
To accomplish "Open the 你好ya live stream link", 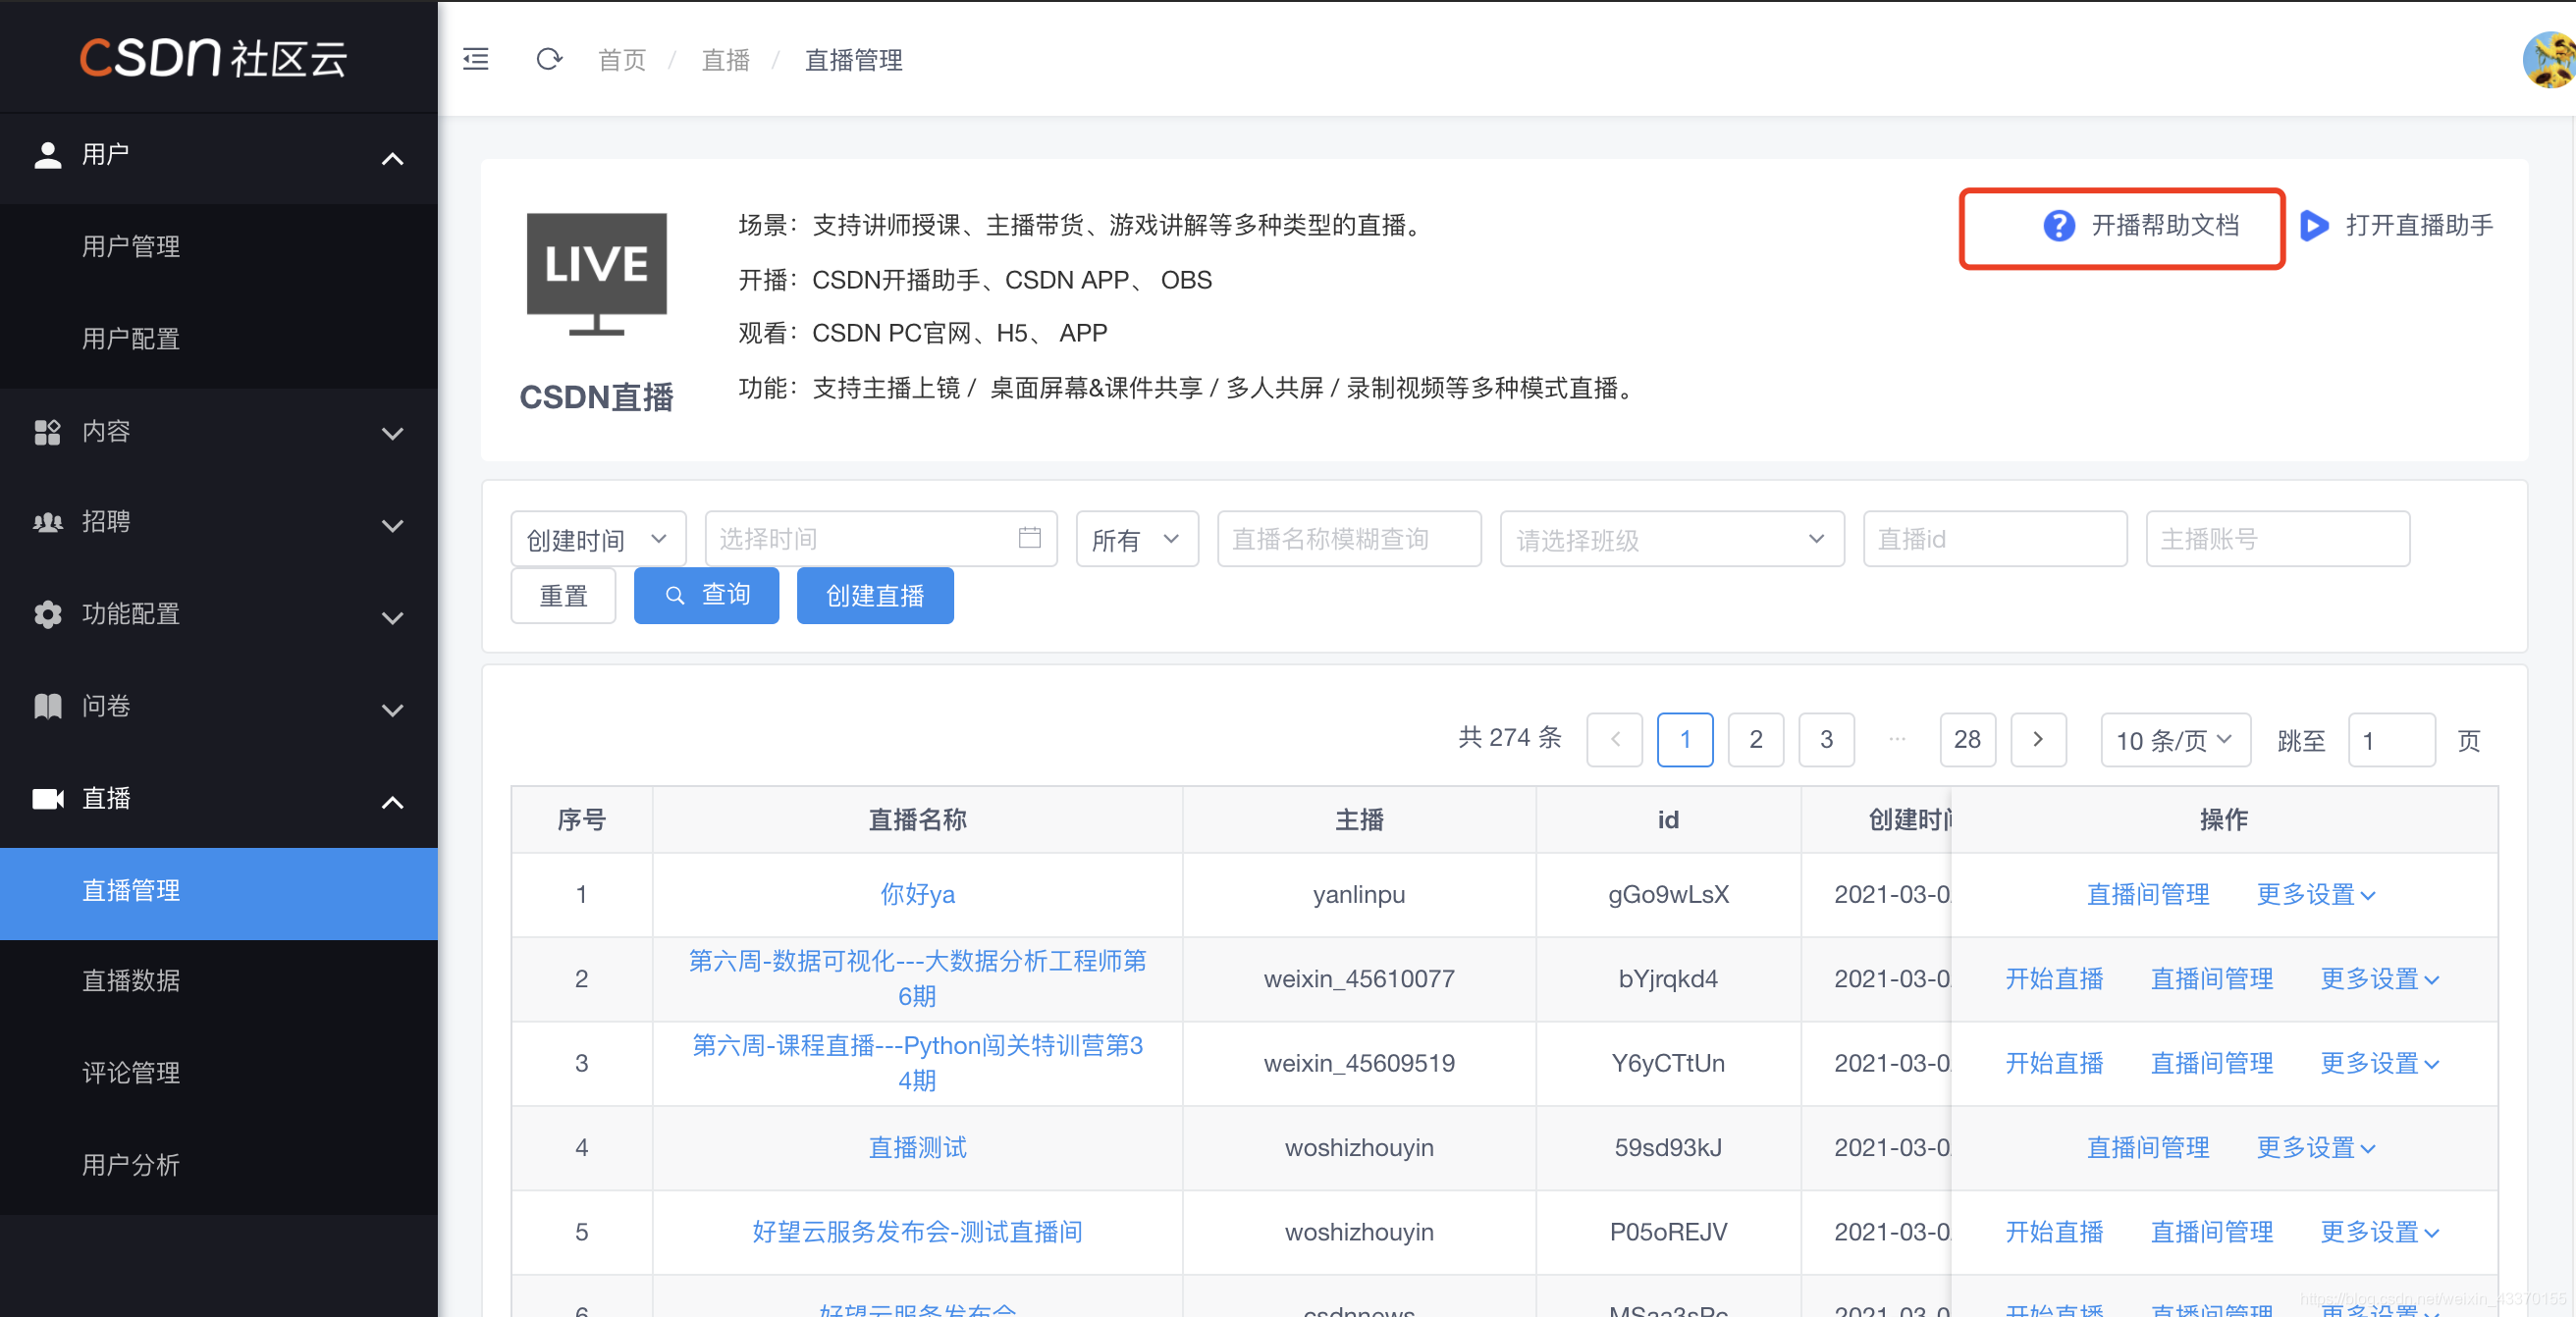I will [x=917, y=894].
